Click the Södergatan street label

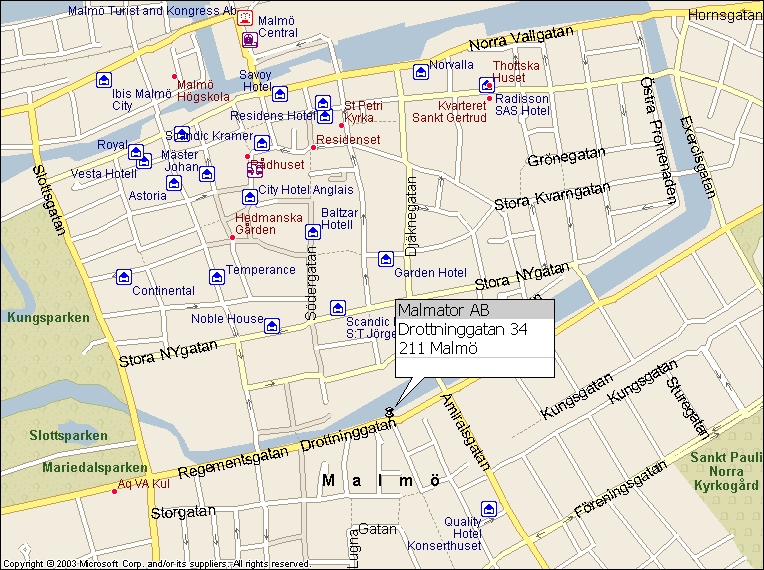click(311, 283)
